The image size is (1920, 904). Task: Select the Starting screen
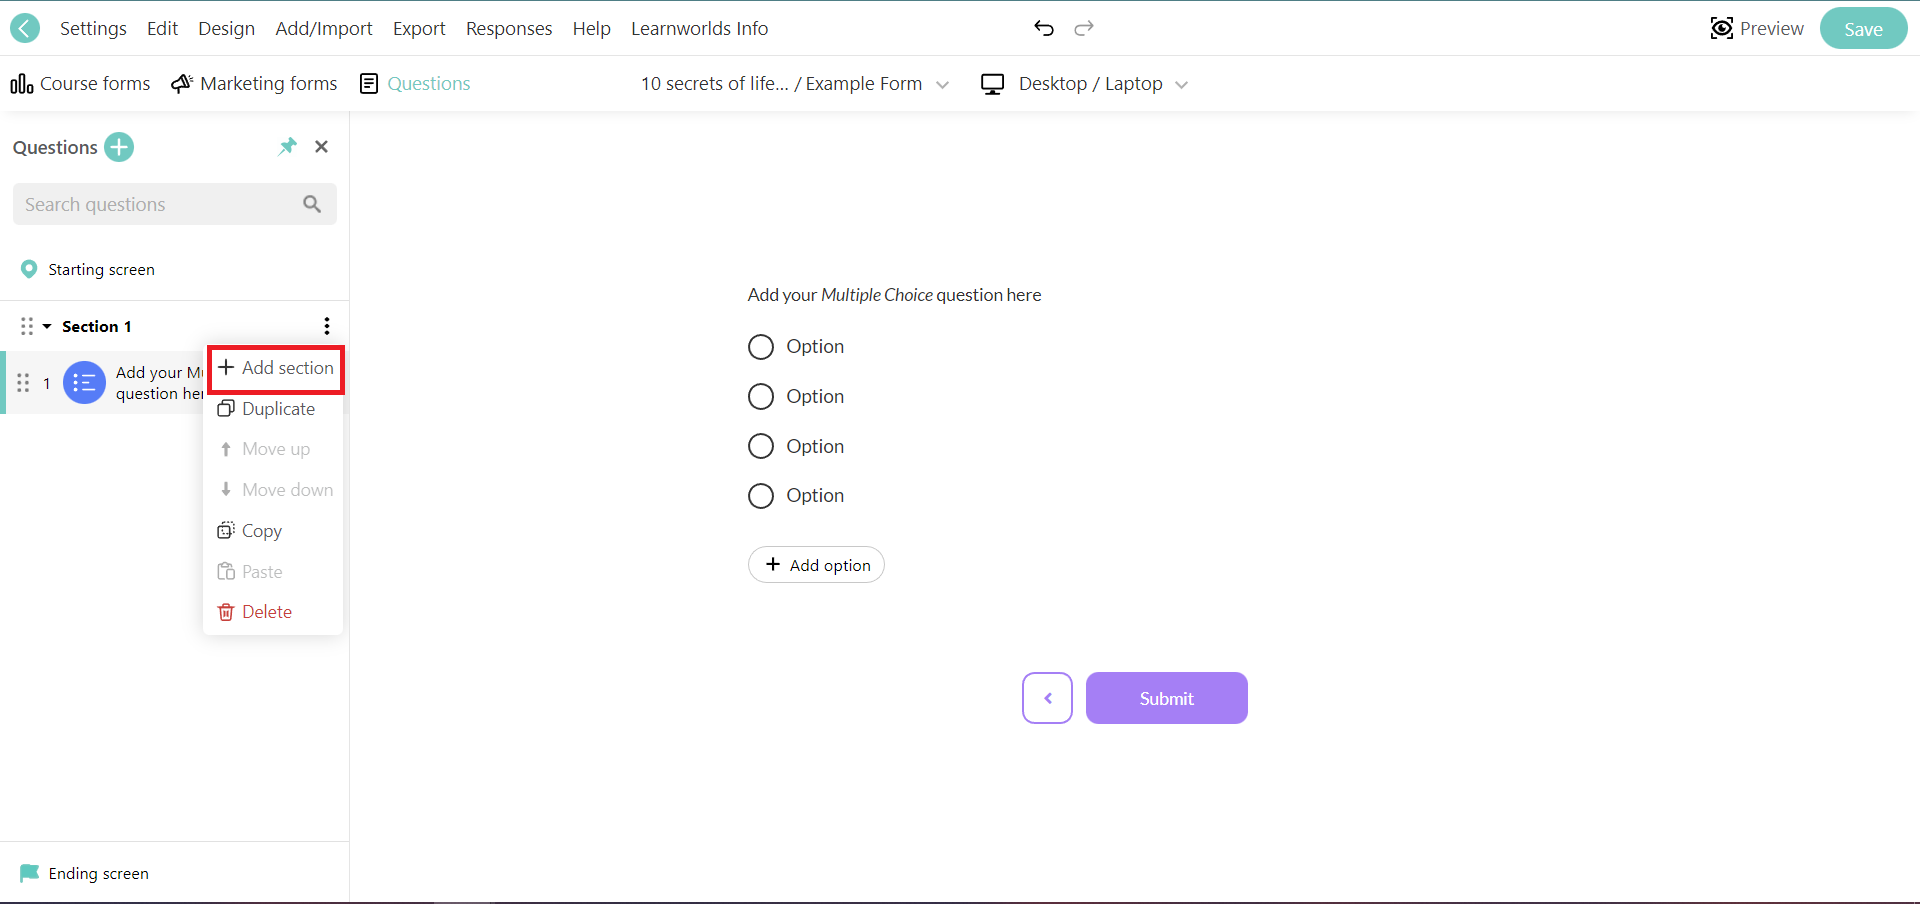coord(101,269)
